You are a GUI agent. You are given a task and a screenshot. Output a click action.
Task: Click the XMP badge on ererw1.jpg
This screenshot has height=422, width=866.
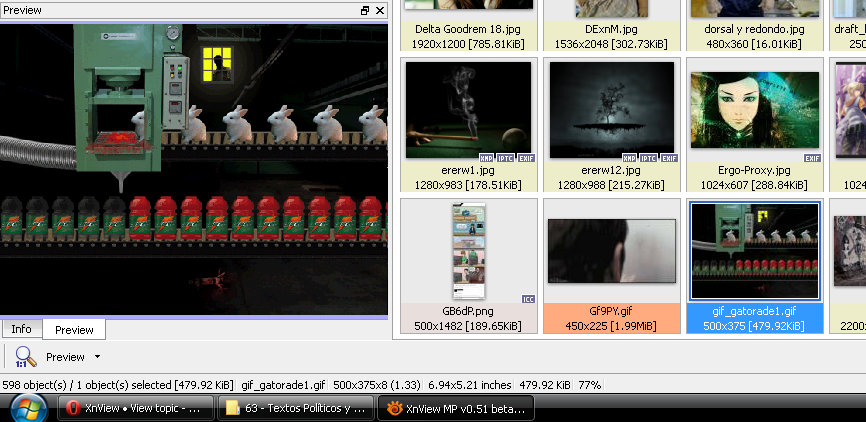point(486,158)
